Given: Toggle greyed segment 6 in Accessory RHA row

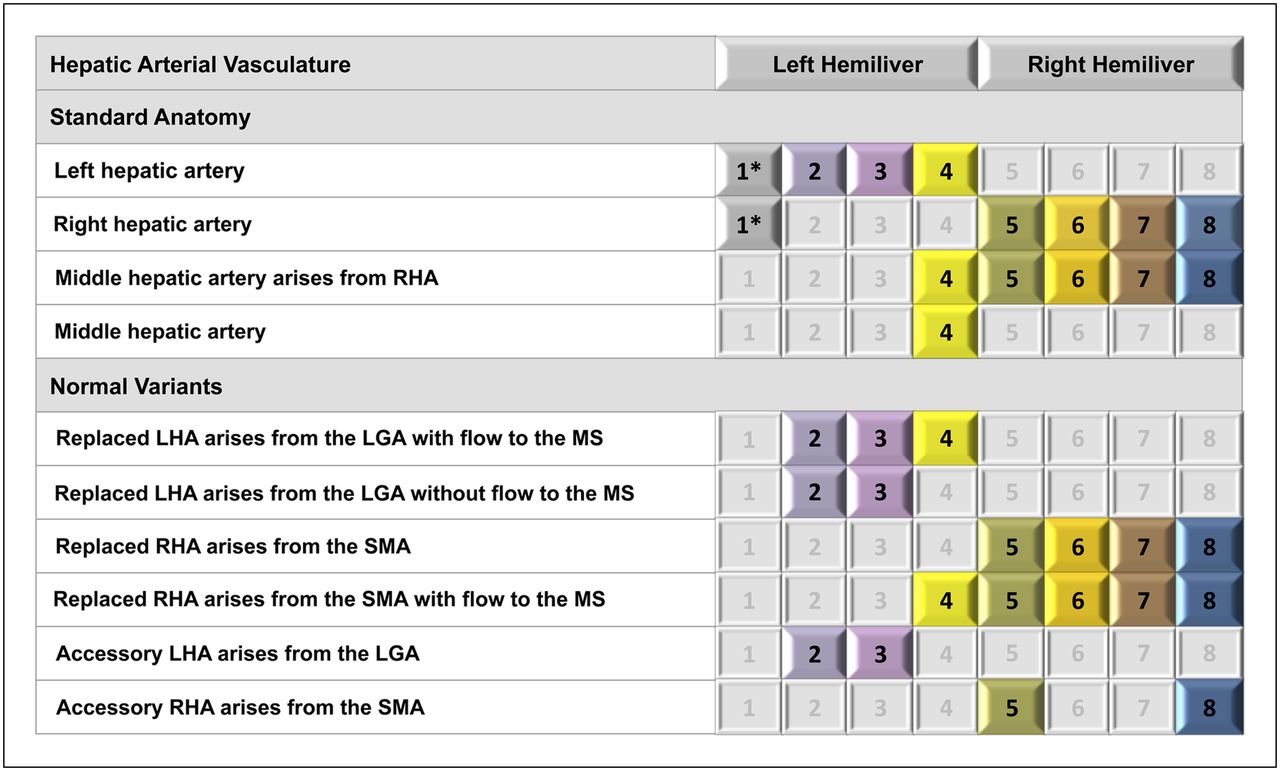Looking at the screenshot, I should tap(1078, 708).
